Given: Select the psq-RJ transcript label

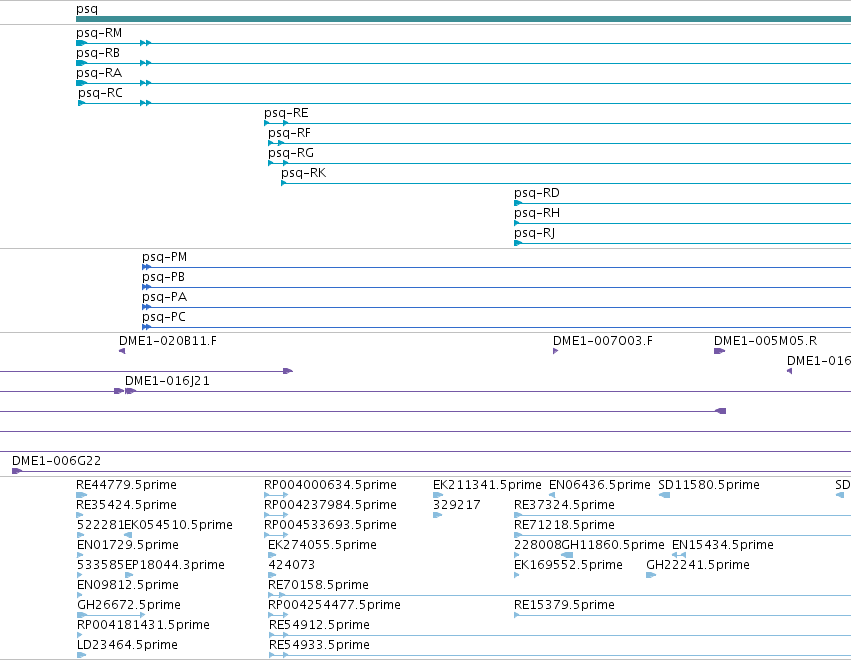Looking at the screenshot, I should [x=534, y=233].
